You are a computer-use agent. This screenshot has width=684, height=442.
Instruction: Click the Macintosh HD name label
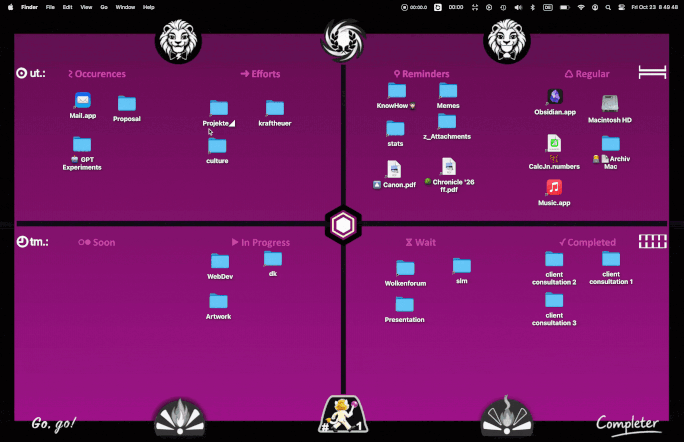[610, 120]
